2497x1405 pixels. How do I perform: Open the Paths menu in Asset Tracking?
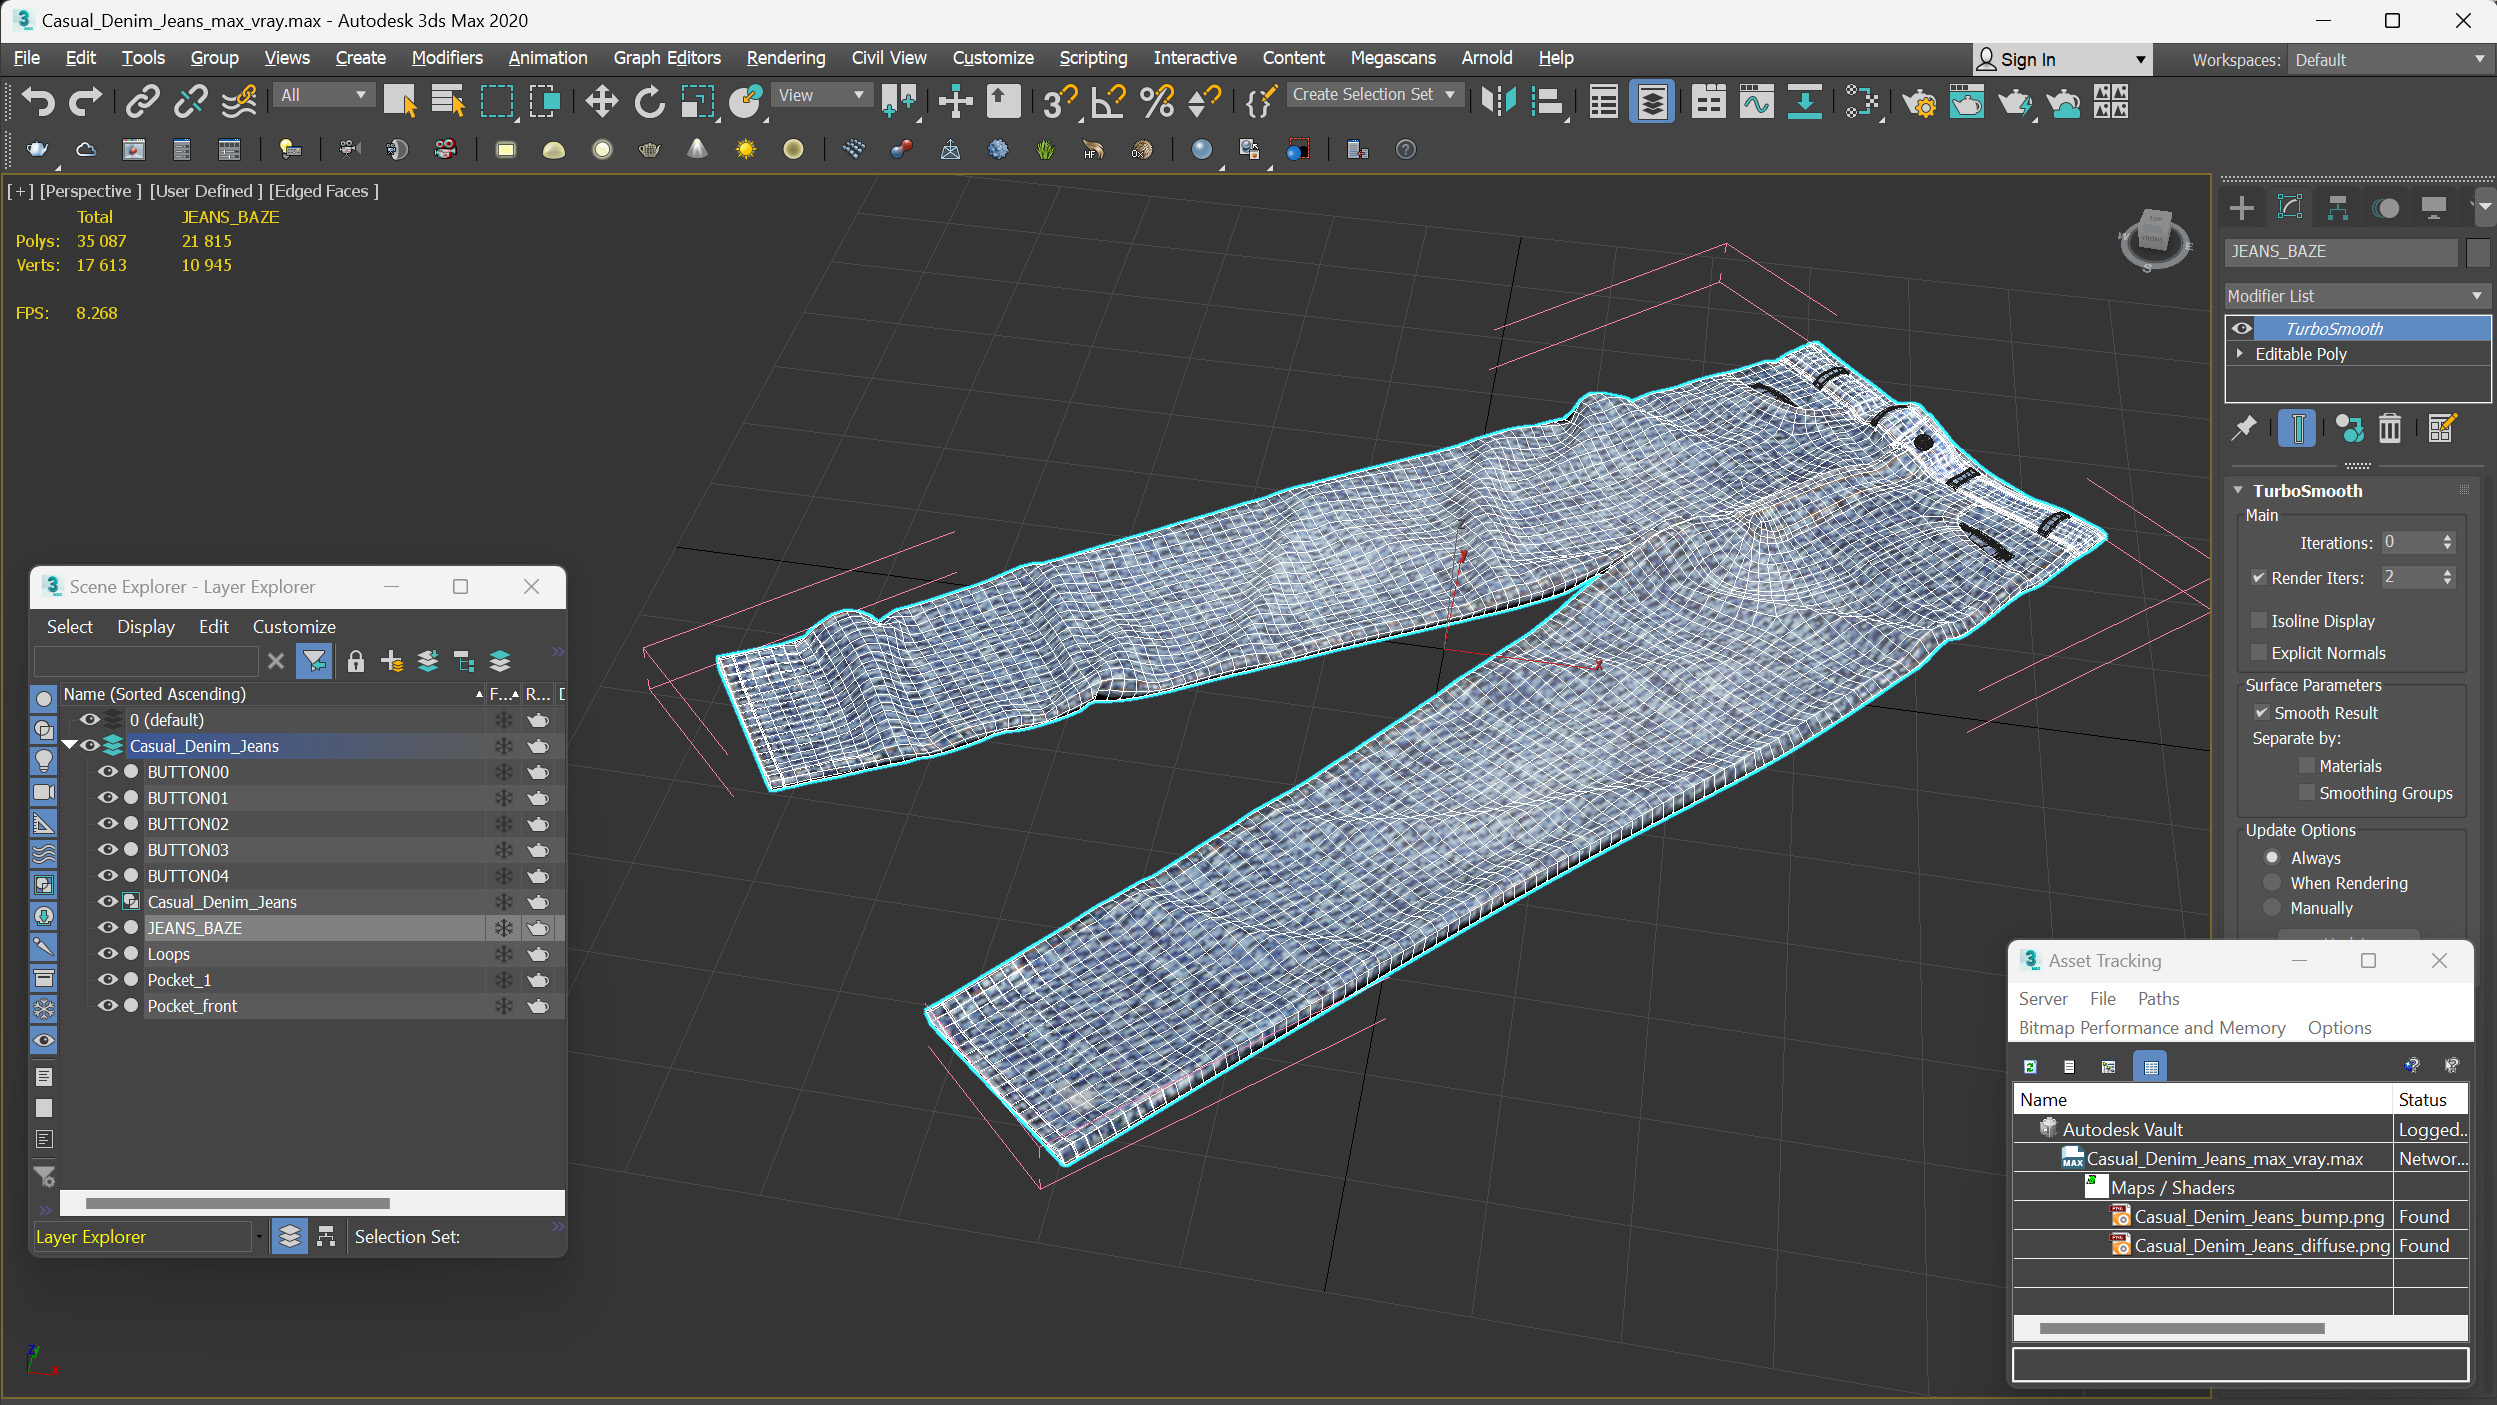2158,999
